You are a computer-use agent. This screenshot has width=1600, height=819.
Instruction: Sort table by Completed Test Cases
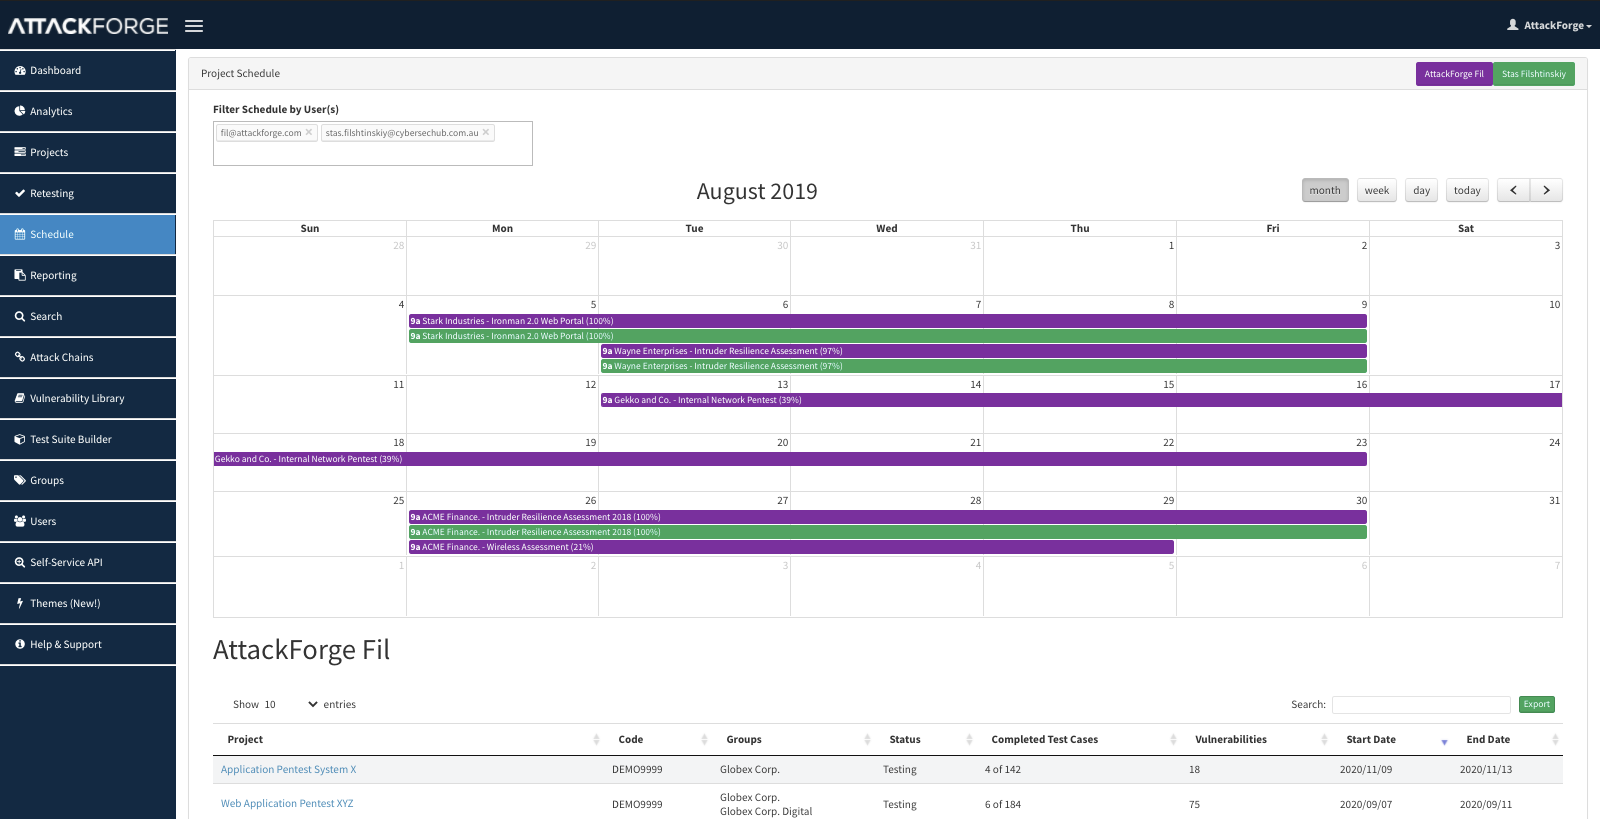click(x=1081, y=739)
